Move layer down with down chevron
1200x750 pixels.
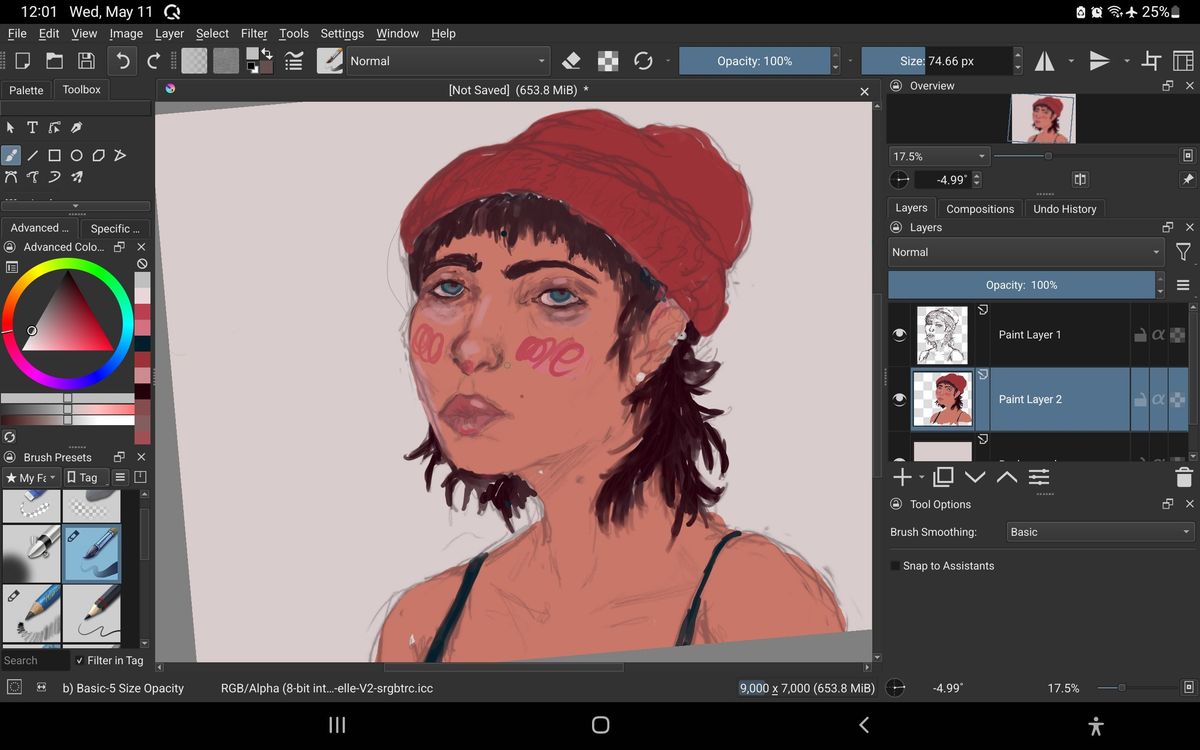pos(975,477)
